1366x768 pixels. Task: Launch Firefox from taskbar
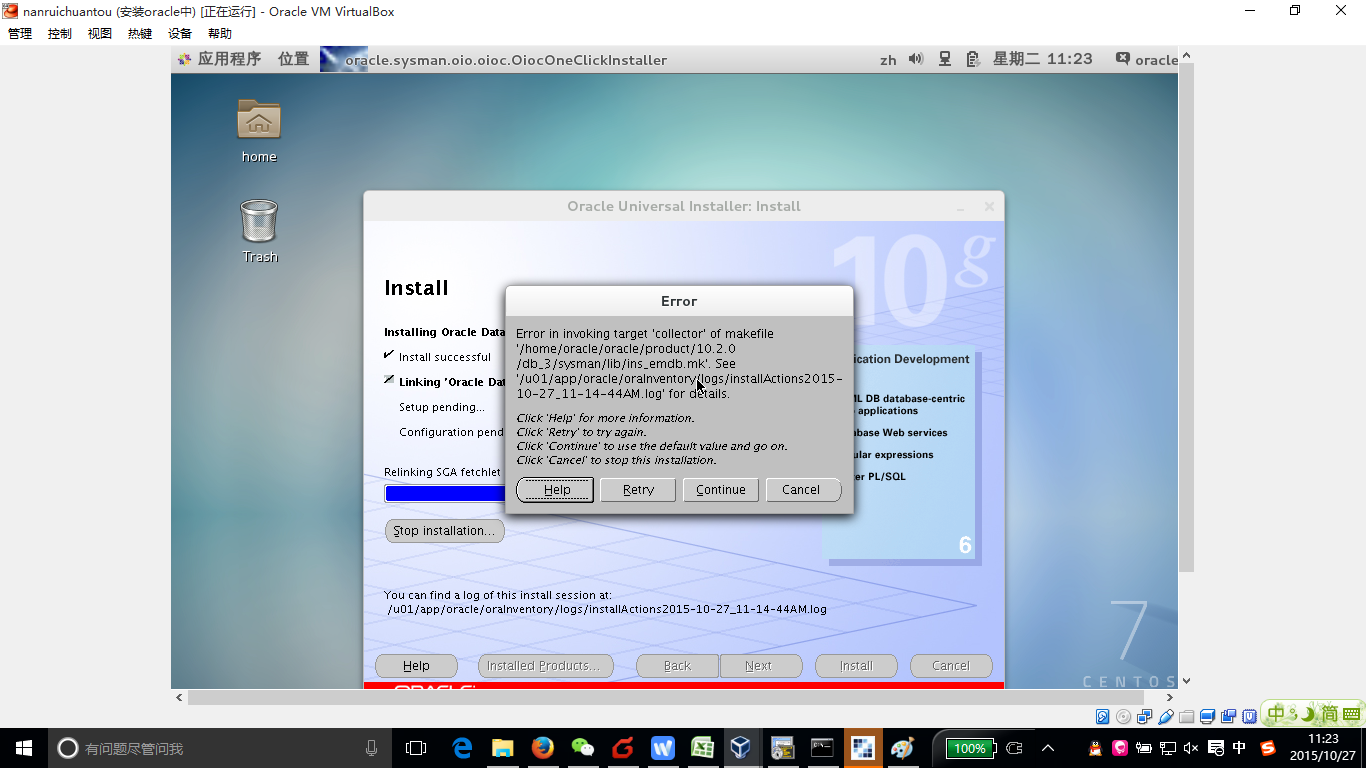[542, 748]
